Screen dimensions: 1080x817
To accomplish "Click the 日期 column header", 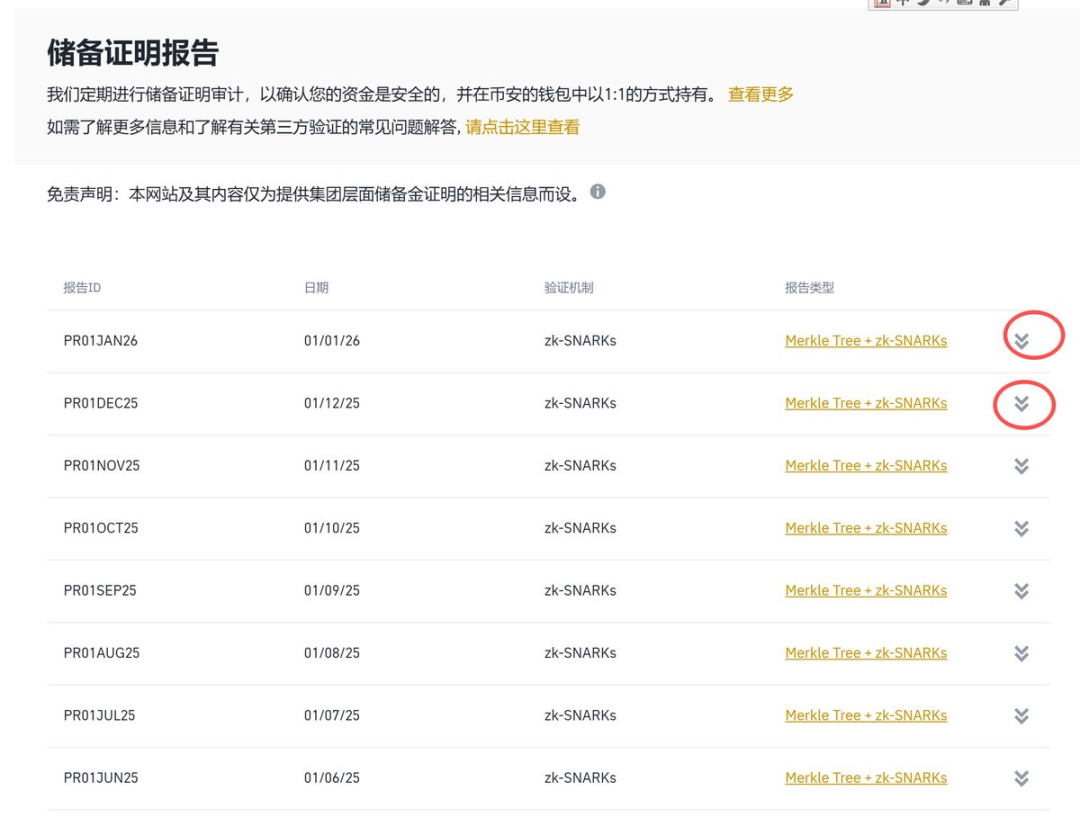I will point(316,288).
